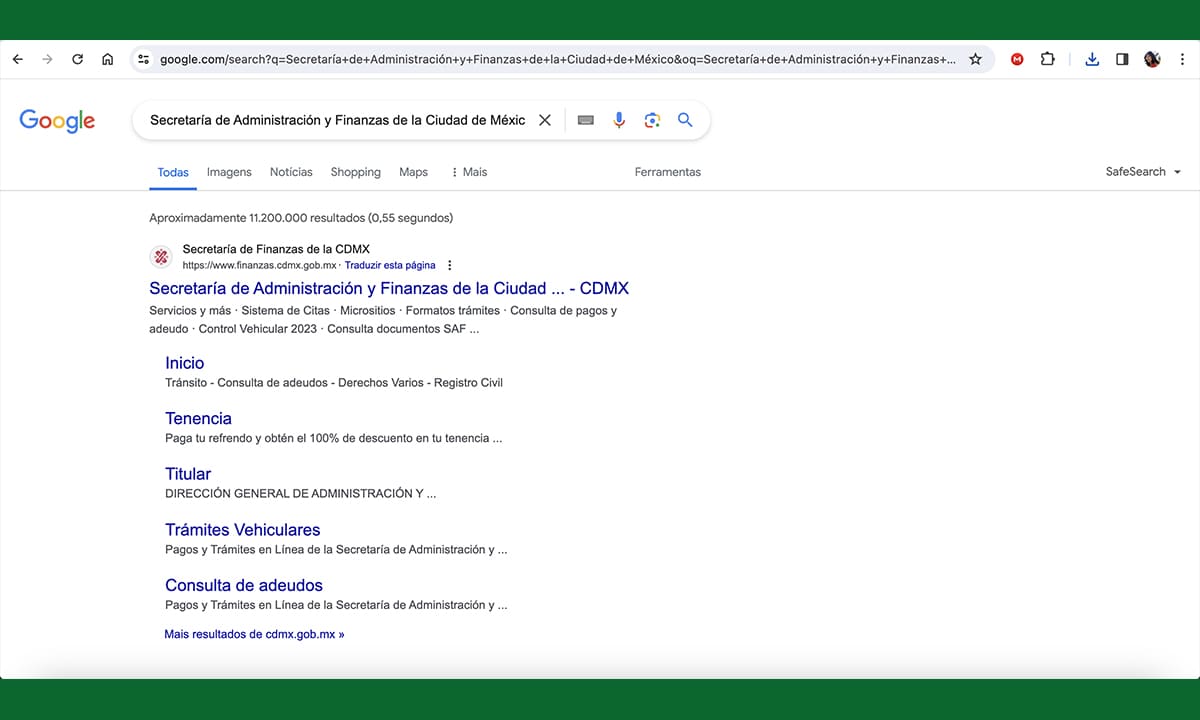This screenshot has height=720, width=1200.
Task: Open the SafeSearch dropdown
Action: click(x=1143, y=172)
